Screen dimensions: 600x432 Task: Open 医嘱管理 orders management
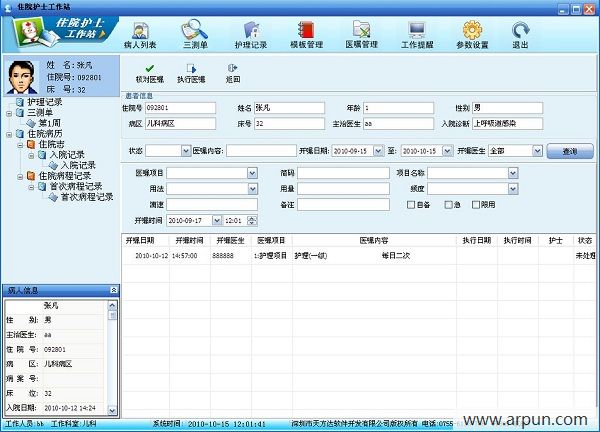(x=362, y=35)
